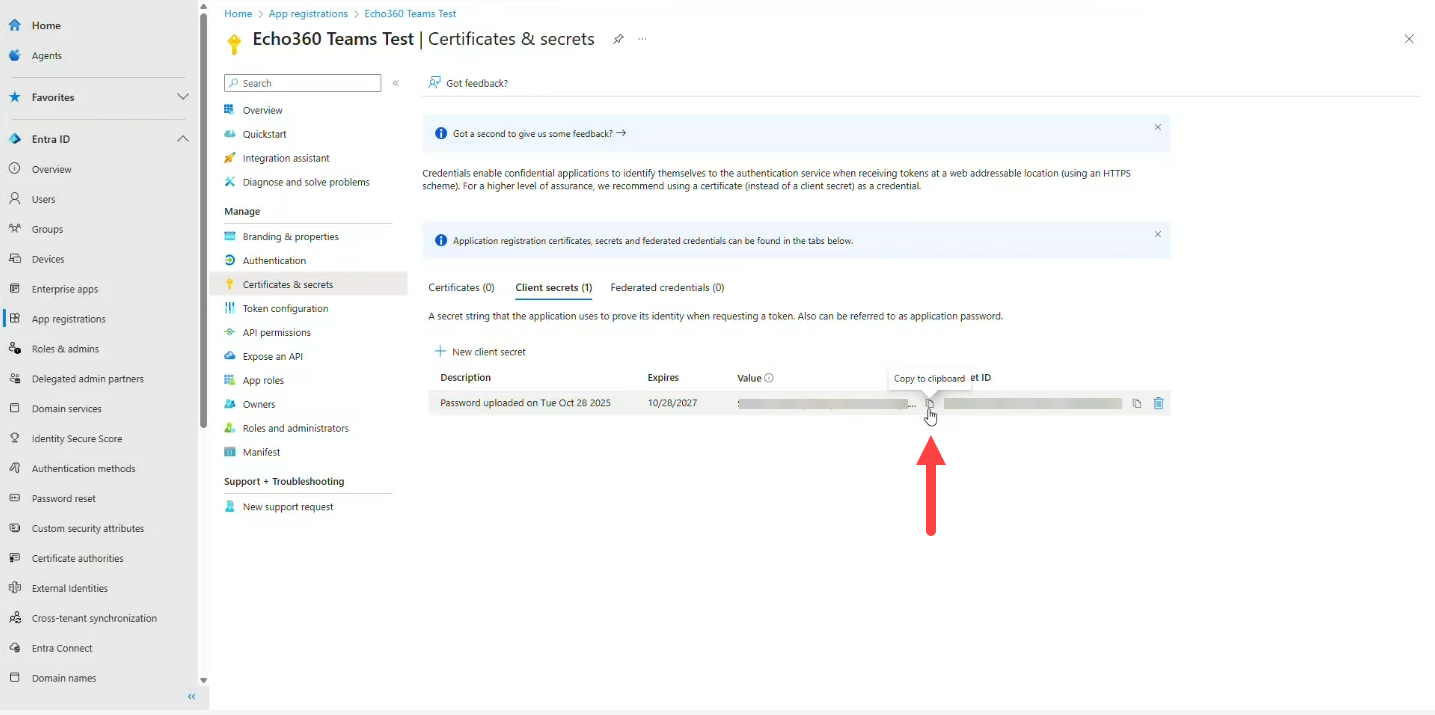Copy the client secret Value to clipboard
Screen dimensions: 1435x715
coord(930,403)
